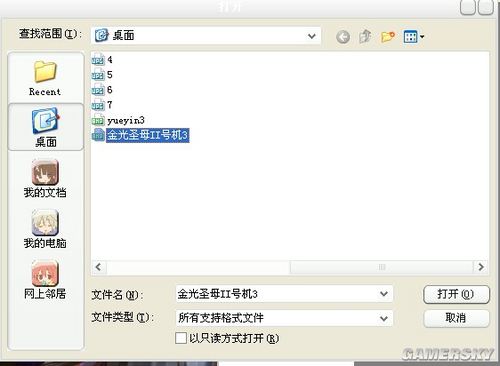
Task: Click the file icon next to 6
Action: pos(98,90)
